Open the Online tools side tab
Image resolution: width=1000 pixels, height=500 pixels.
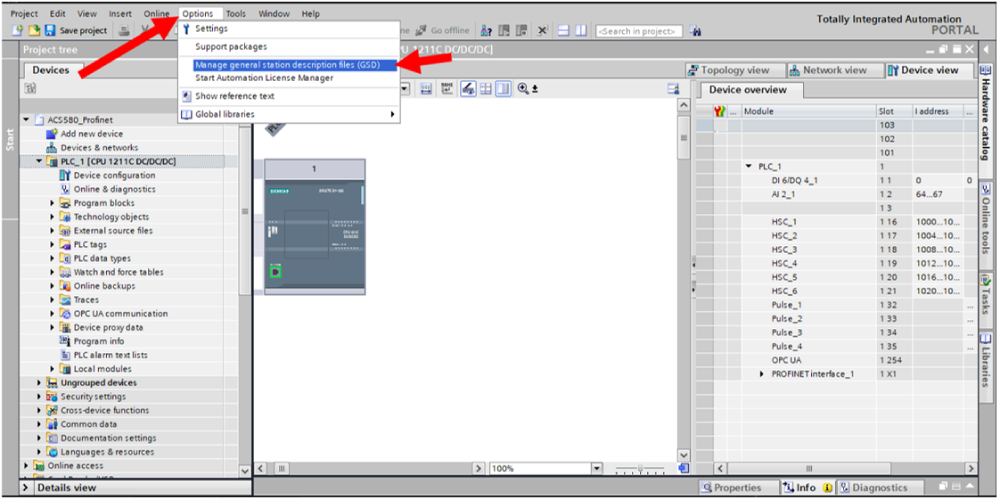coord(987,223)
